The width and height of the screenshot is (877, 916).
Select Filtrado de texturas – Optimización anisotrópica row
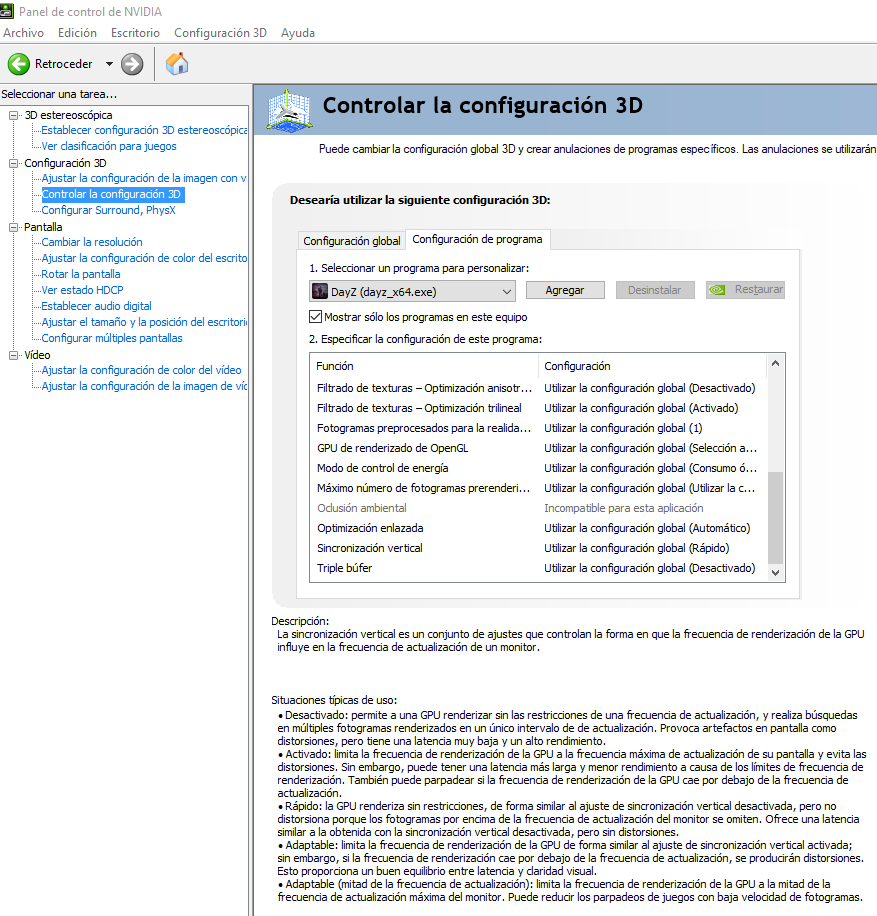pyautogui.click(x=538, y=388)
